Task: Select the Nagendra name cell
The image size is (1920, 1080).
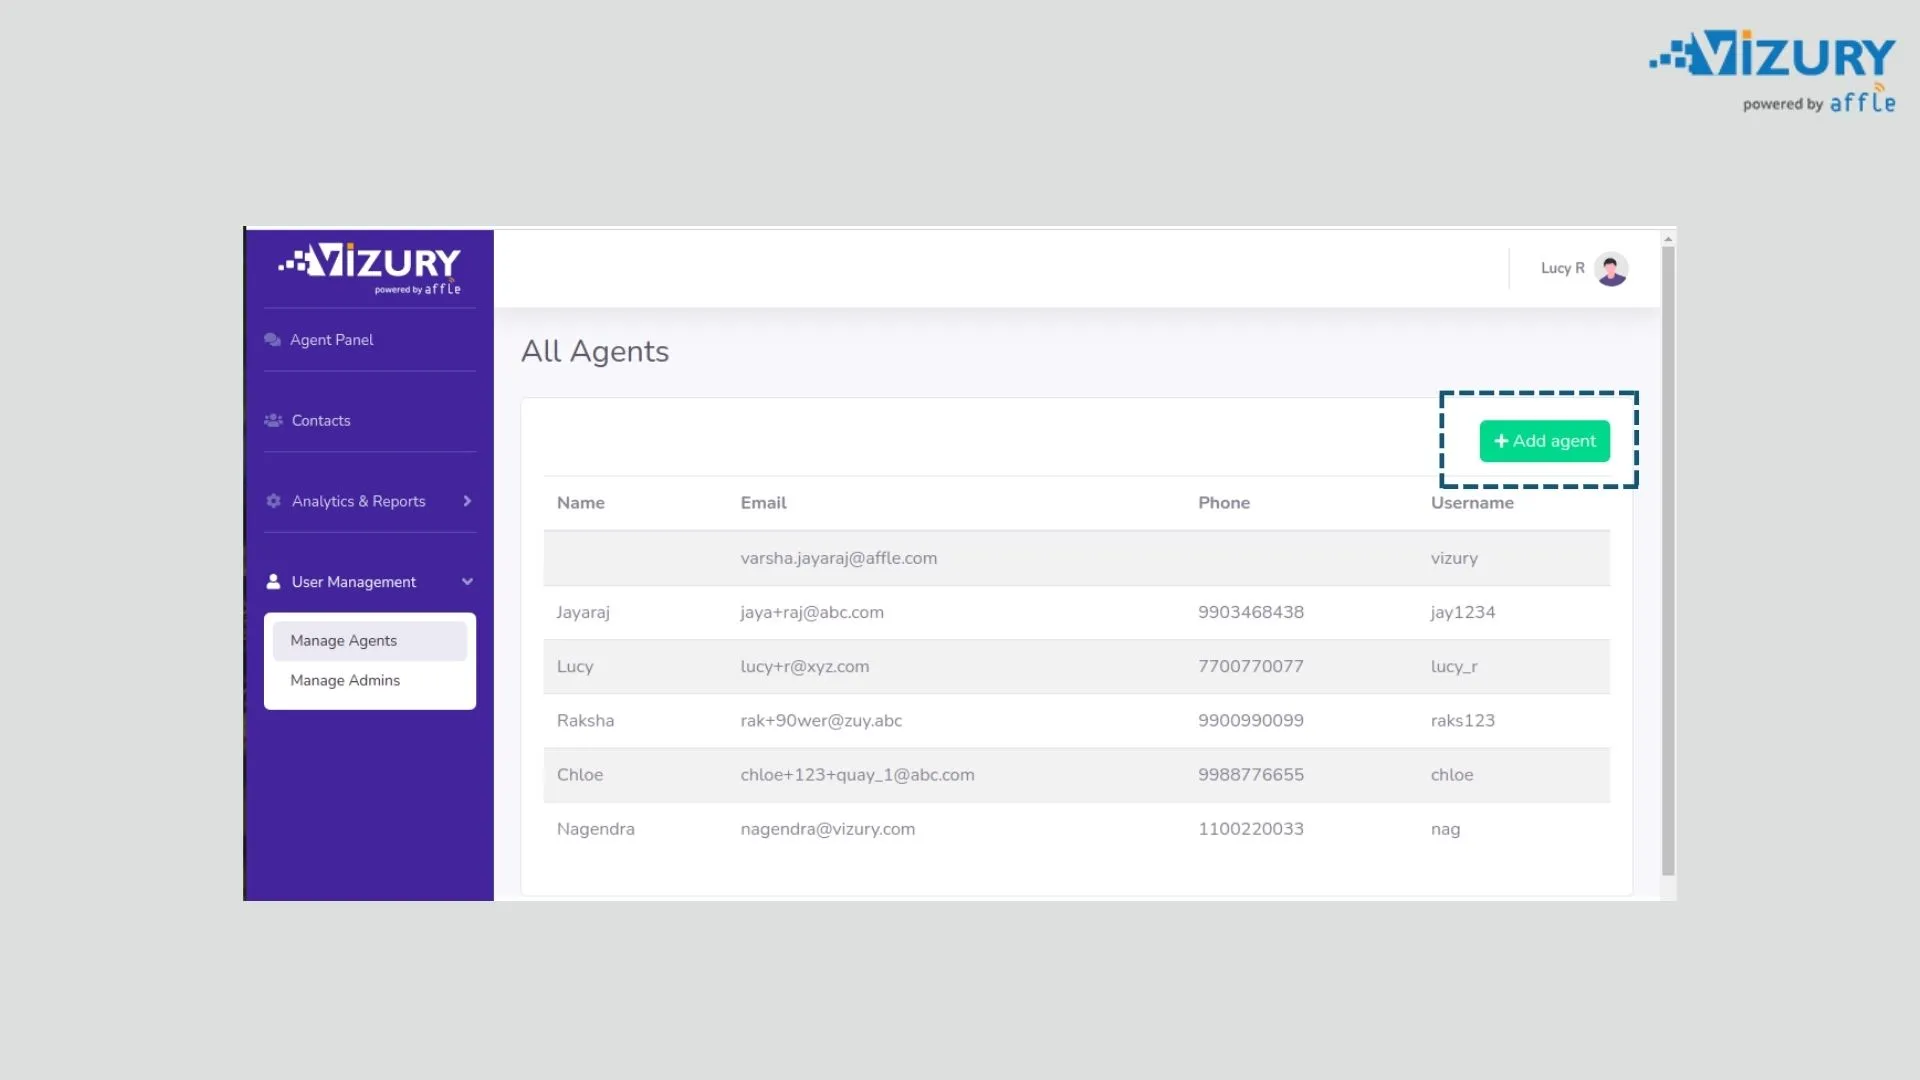Action: pyautogui.click(x=596, y=829)
